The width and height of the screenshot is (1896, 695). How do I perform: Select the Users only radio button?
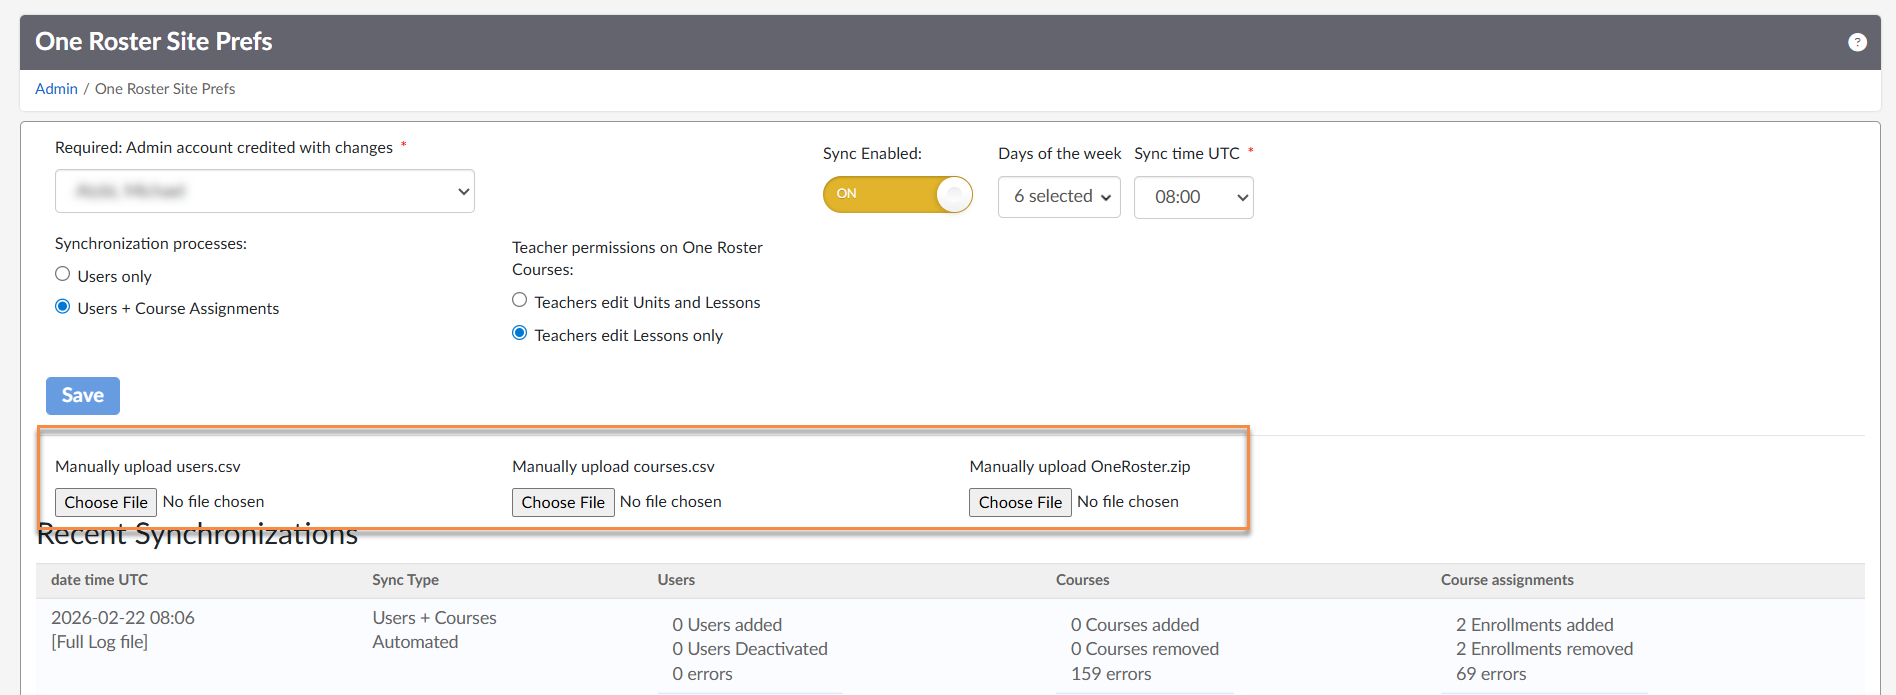pos(63,275)
